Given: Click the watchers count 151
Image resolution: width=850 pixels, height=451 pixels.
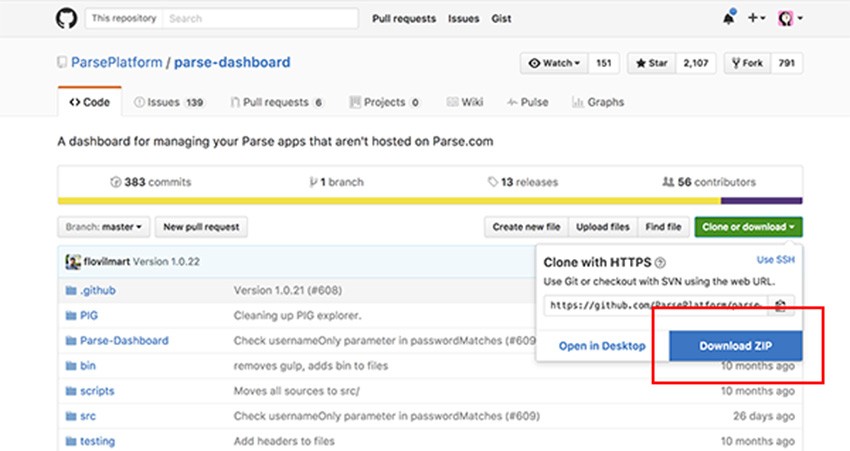Looking at the screenshot, I should click(604, 63).
